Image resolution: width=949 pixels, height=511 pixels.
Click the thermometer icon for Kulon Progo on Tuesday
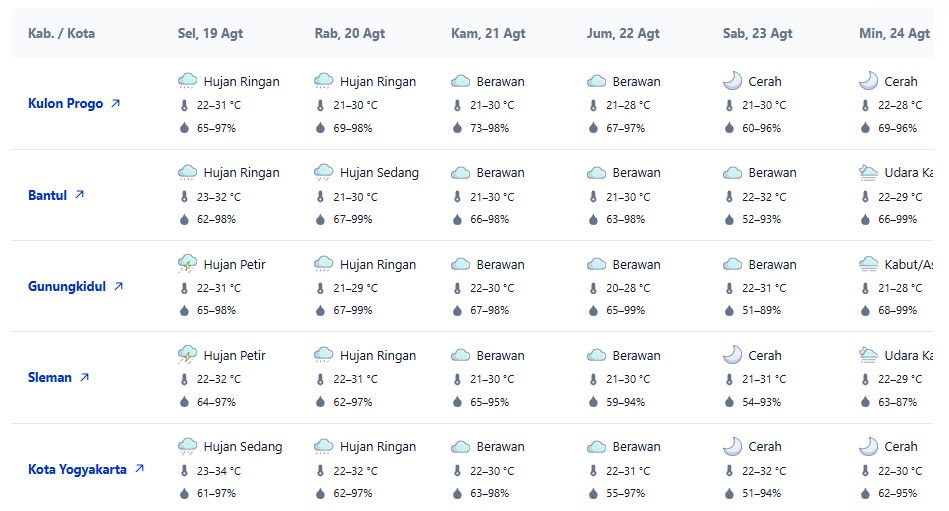[185, 105]
